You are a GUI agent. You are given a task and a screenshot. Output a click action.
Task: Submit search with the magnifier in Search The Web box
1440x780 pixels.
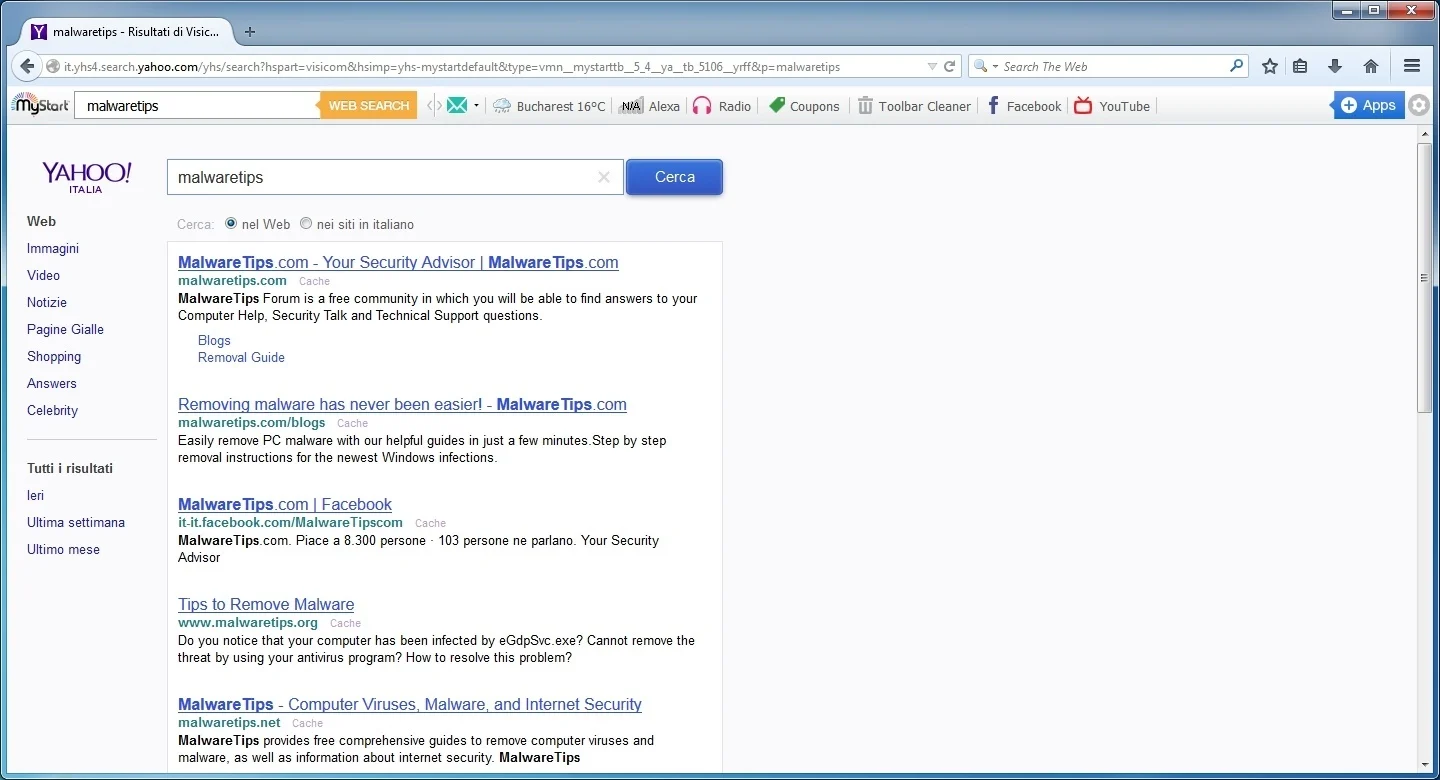pos(1237,66)
